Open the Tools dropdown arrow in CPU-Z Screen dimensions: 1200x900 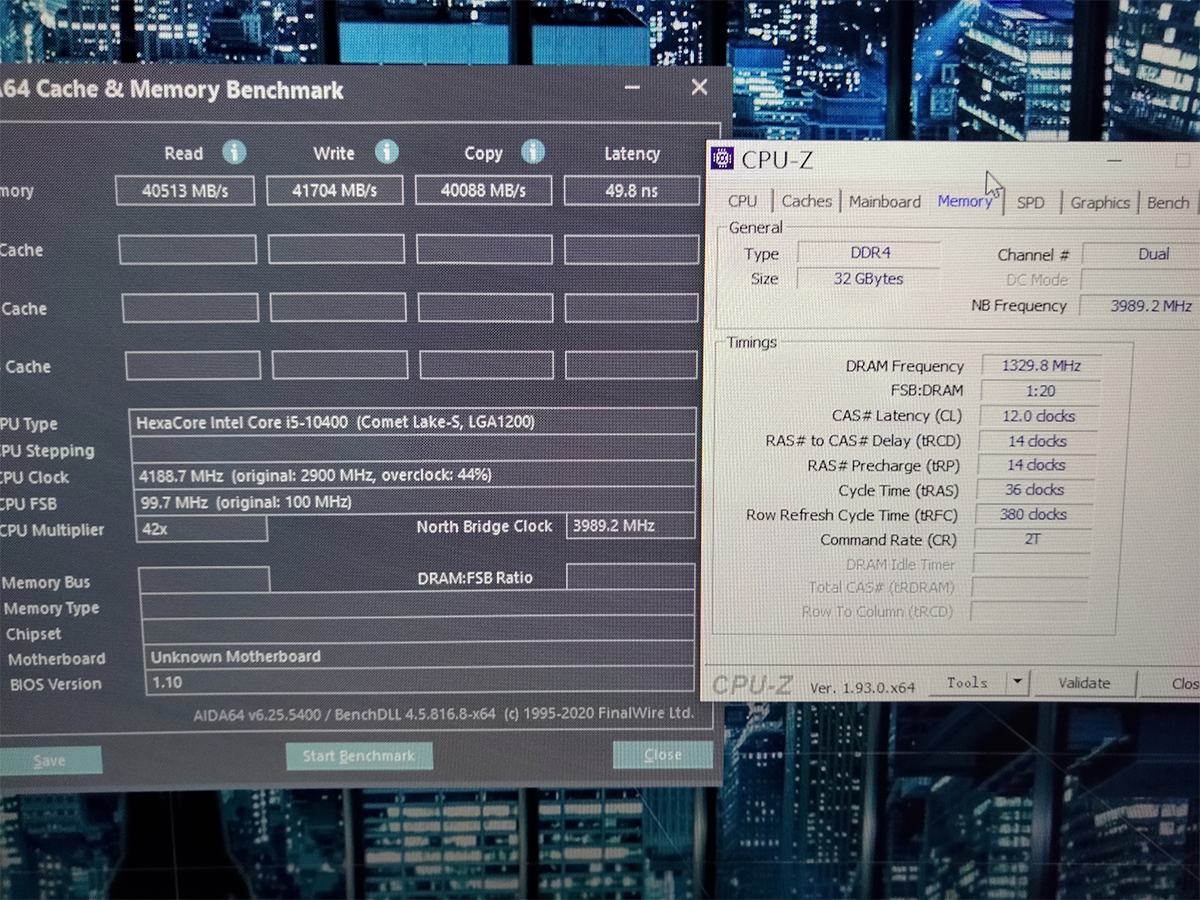(1017, 683)
